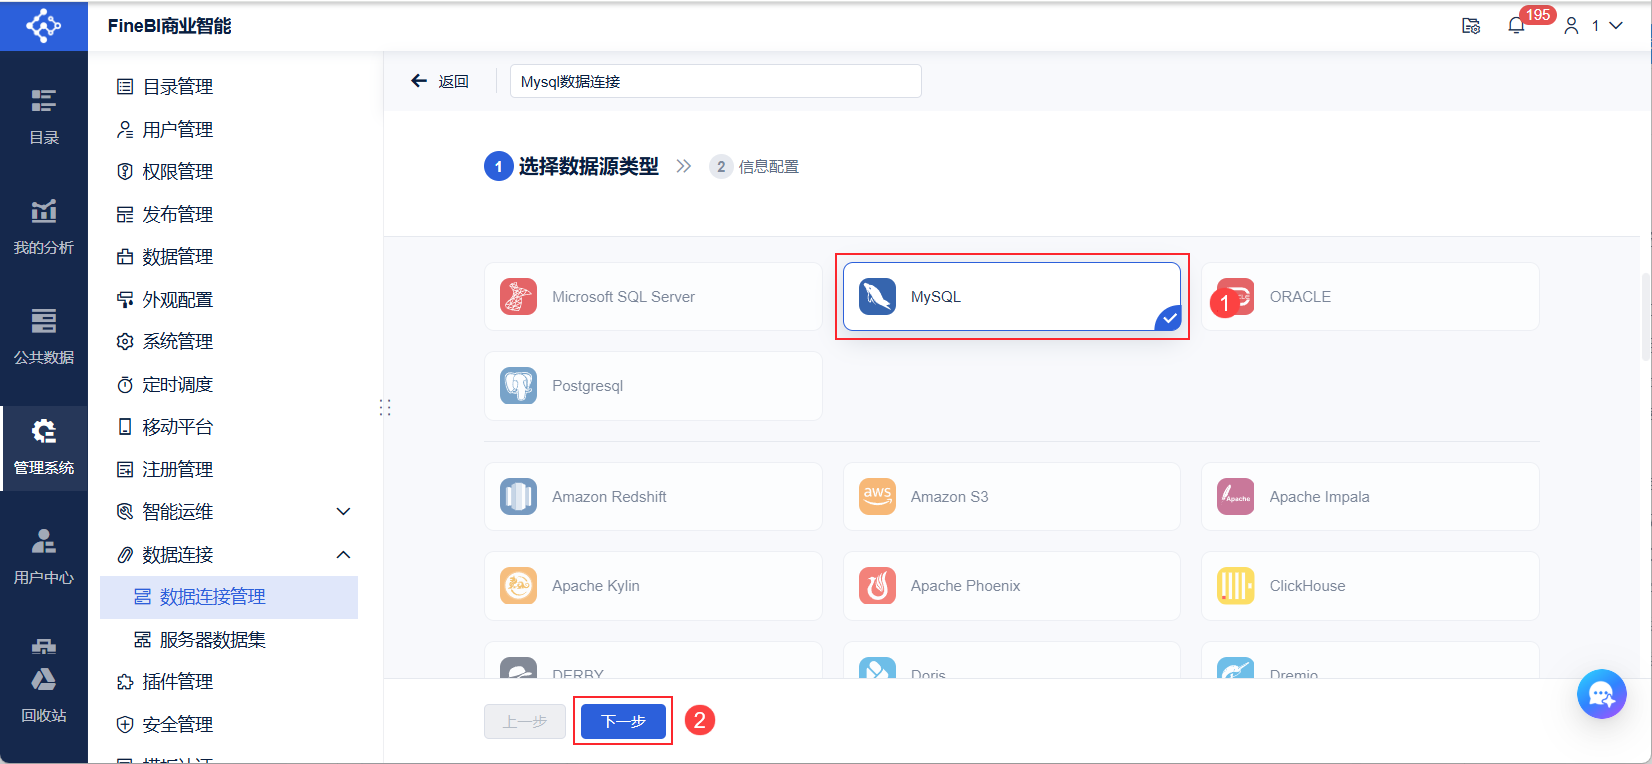This screenshot has height=764, width=1652.
Task: Click the 下一步 next button
Action: pos(623,721)
